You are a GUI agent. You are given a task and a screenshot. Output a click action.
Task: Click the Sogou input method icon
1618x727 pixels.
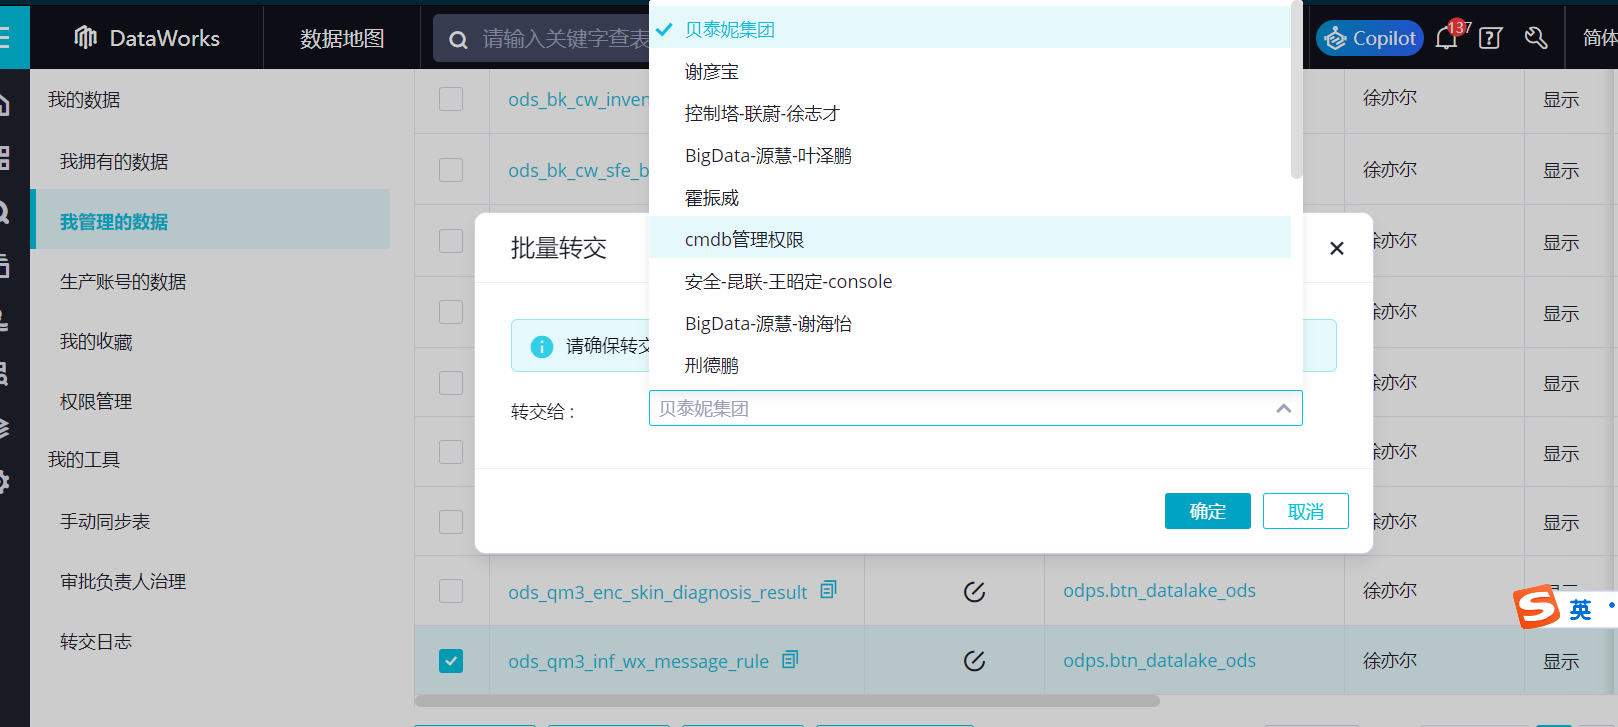pyautogui.click(x=1536, y=607)
